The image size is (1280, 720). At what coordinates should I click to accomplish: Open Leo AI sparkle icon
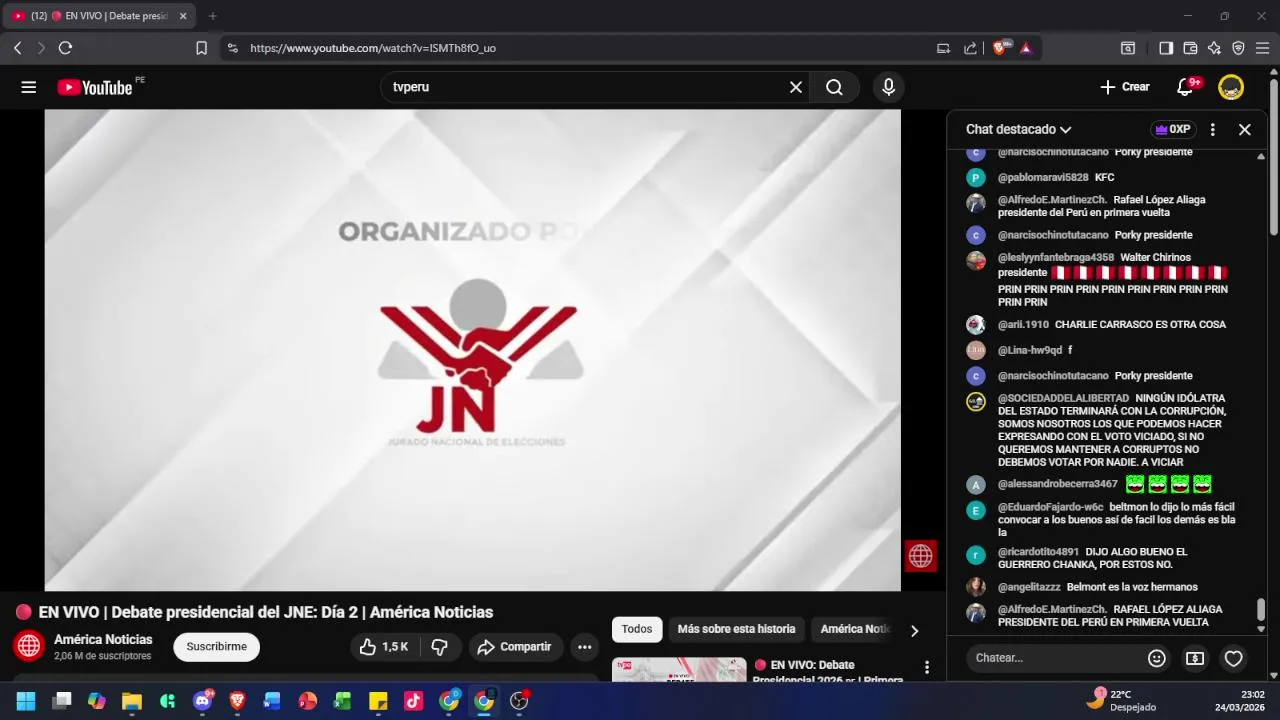tap(1214, 48)
